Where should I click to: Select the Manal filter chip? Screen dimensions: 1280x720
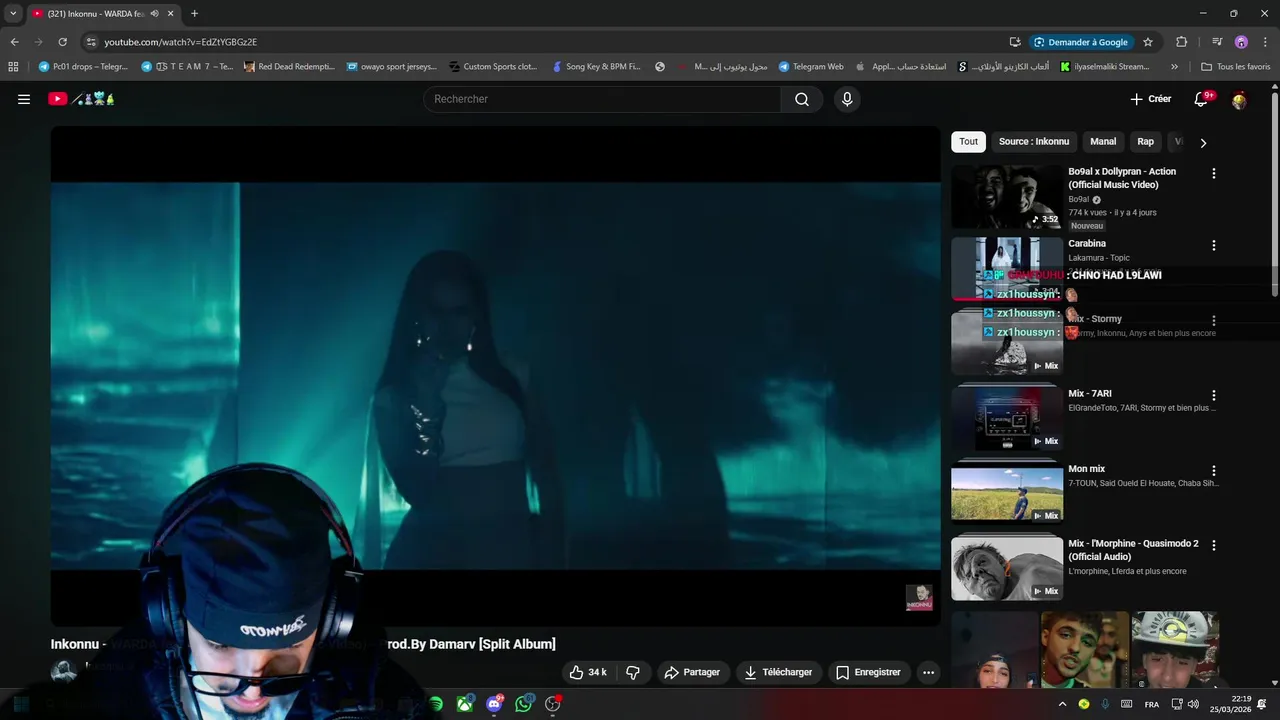[1103, 142]
